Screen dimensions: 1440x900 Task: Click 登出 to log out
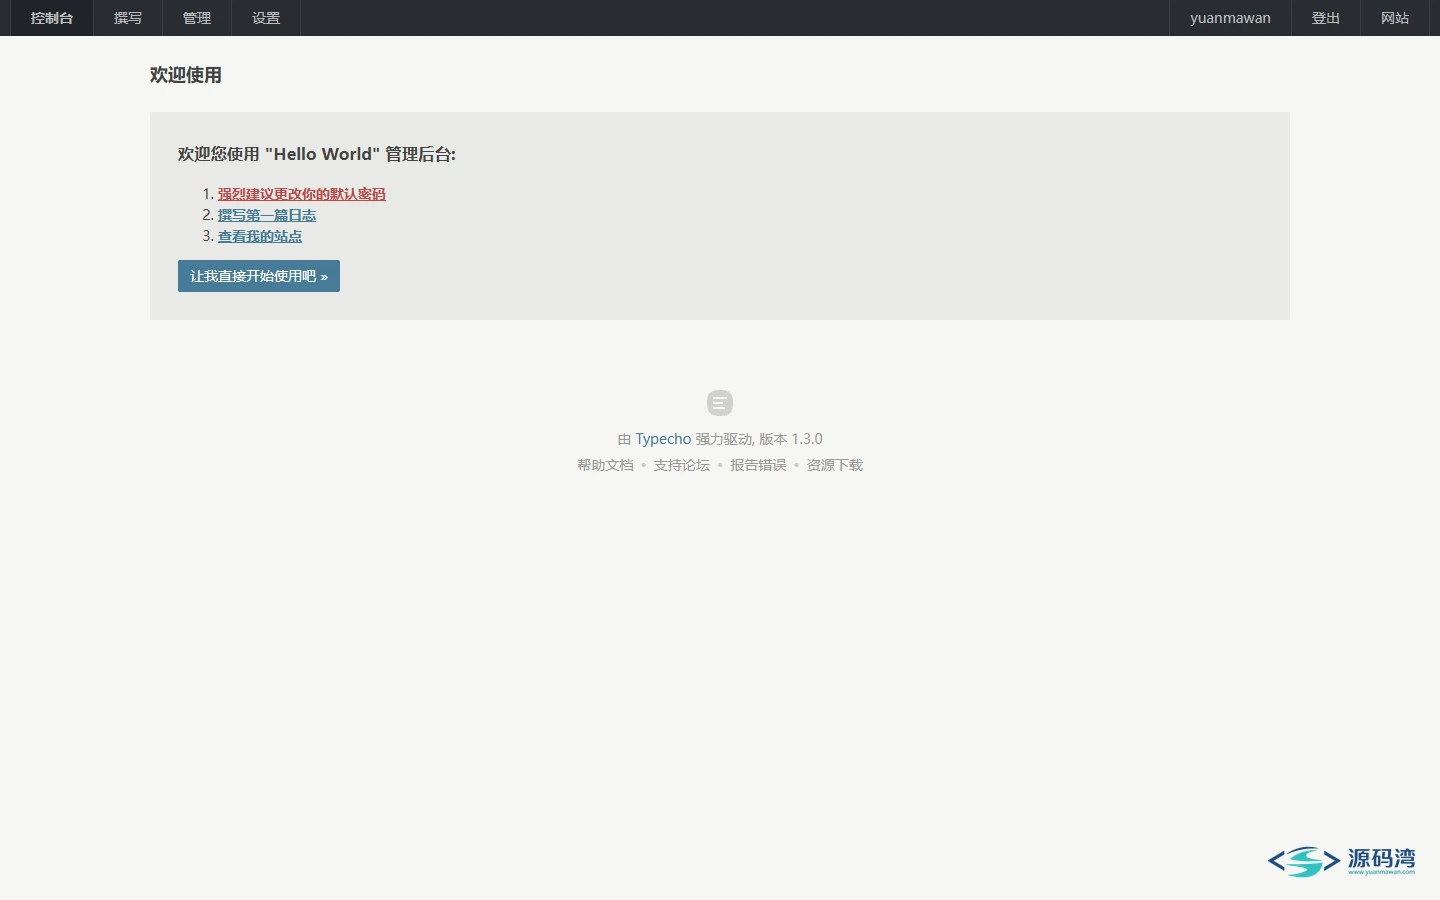(1326, 18)
